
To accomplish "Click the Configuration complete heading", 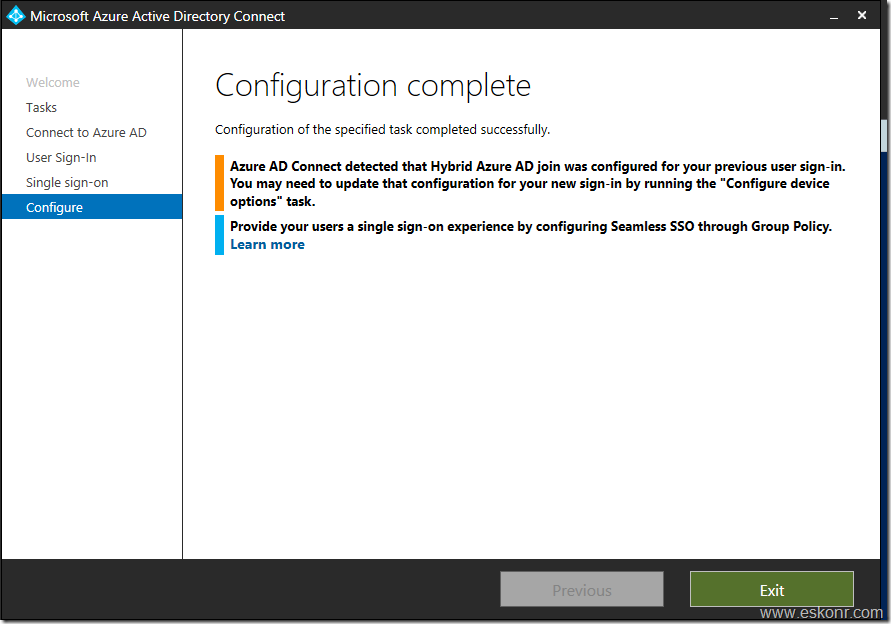I will (373, 86).
